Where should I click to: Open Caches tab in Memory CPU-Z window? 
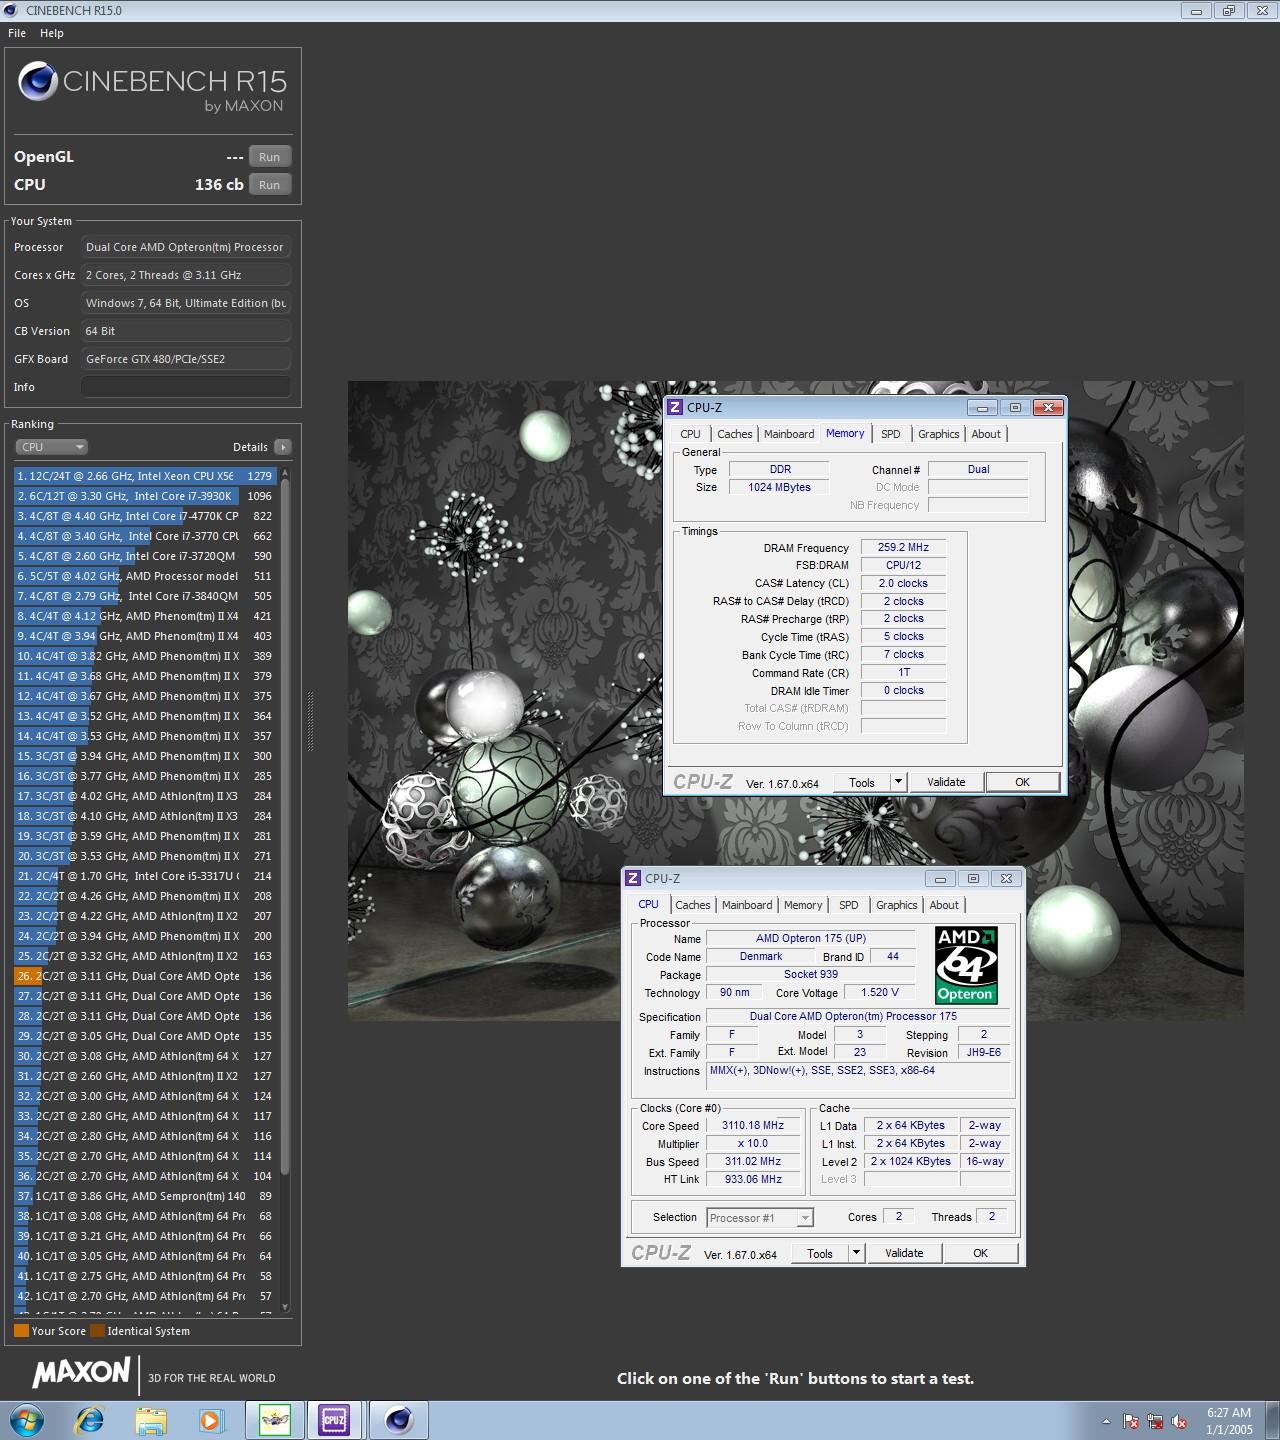(x=735, y=434)
